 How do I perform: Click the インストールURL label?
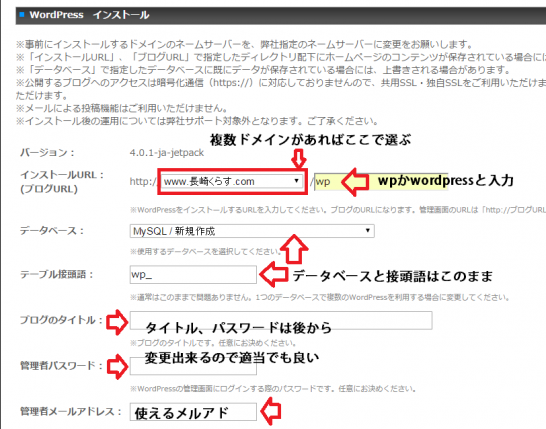[x=62, y=175]
